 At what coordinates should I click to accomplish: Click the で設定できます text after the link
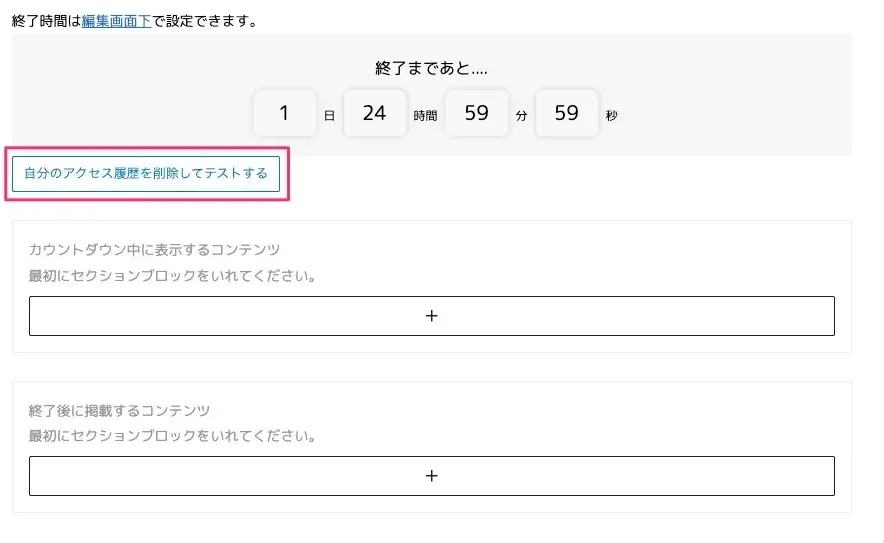[204, 20]
